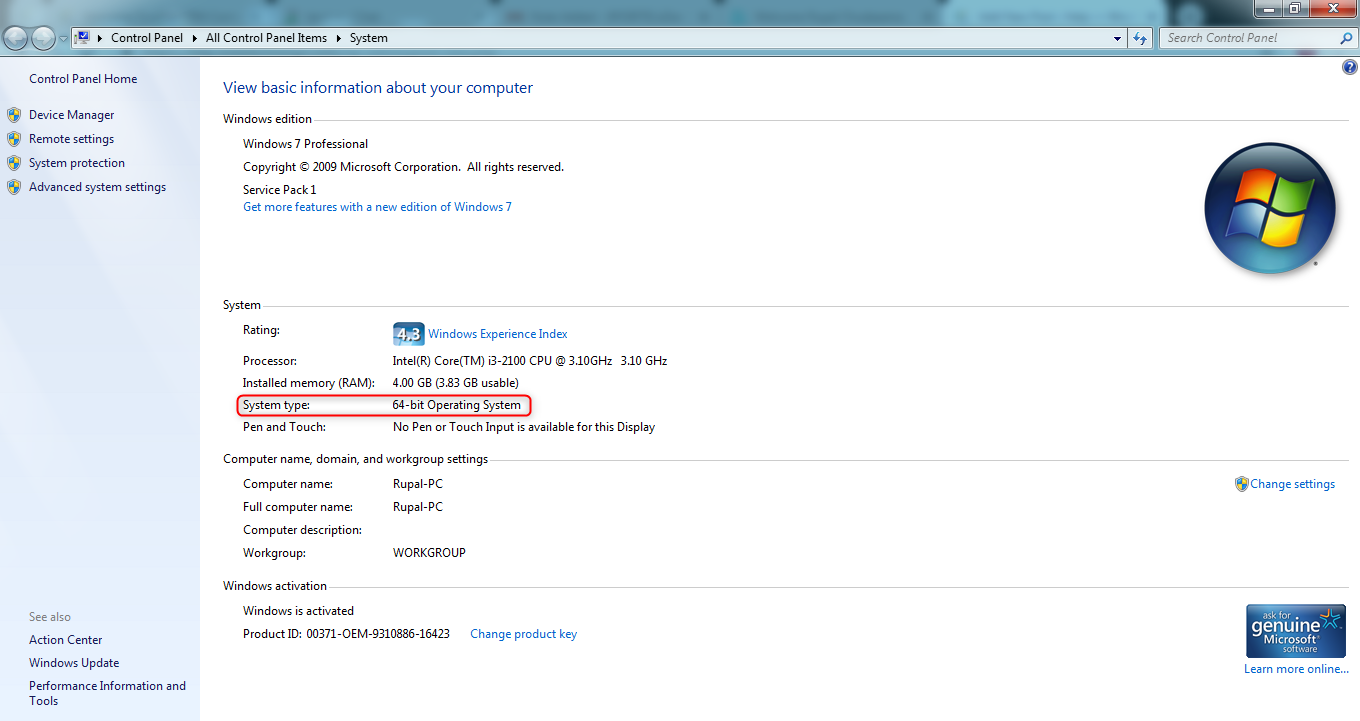The height and width of the screenshot is (721, 1360).
Task: Select Control Panel breadcrumb in address bar
Action: pos(147,38)
